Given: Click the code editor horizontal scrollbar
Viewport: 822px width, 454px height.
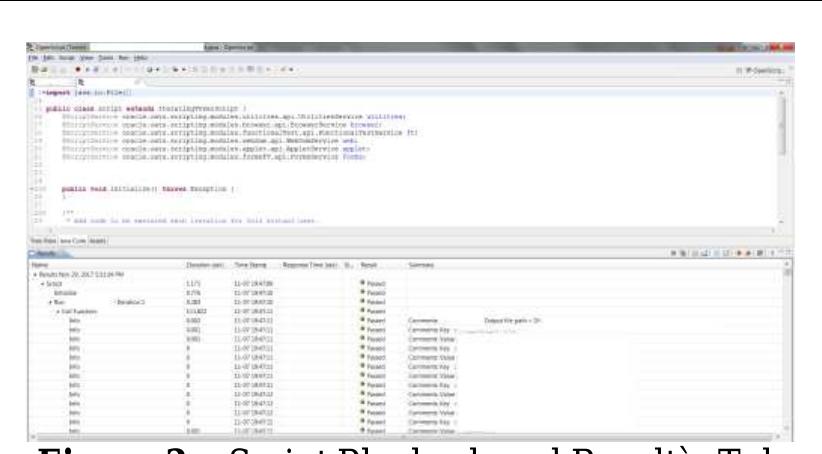Looking at the screenshot, I should click(412, 230).
